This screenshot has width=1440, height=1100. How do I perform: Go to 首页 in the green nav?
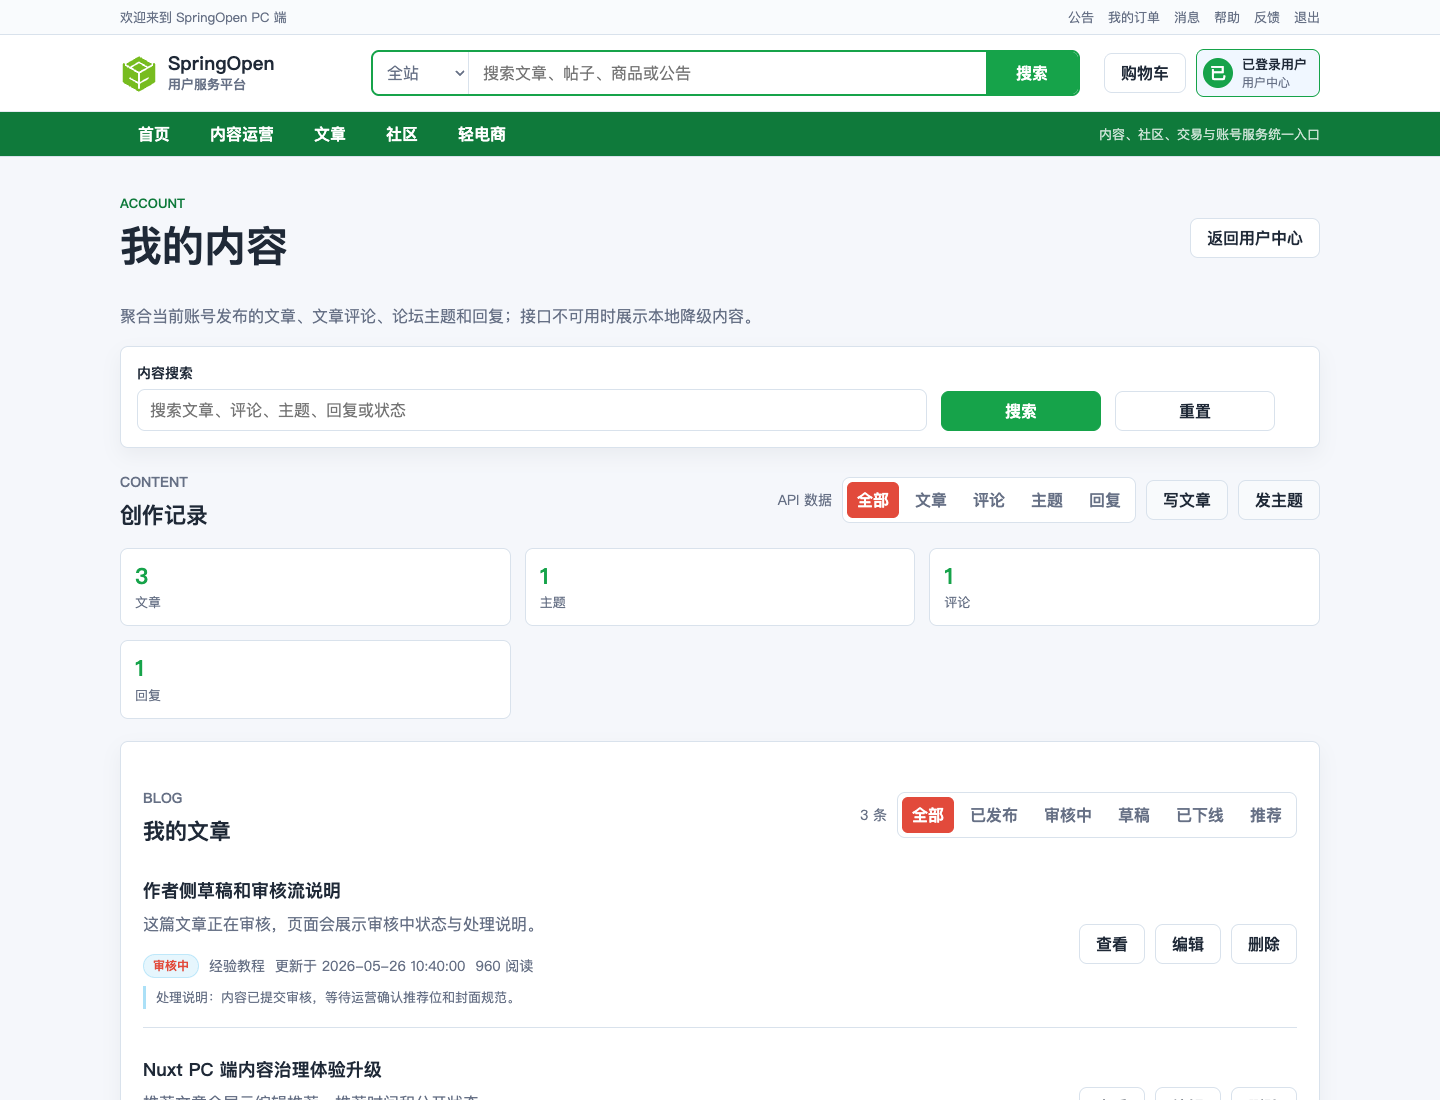154,134
